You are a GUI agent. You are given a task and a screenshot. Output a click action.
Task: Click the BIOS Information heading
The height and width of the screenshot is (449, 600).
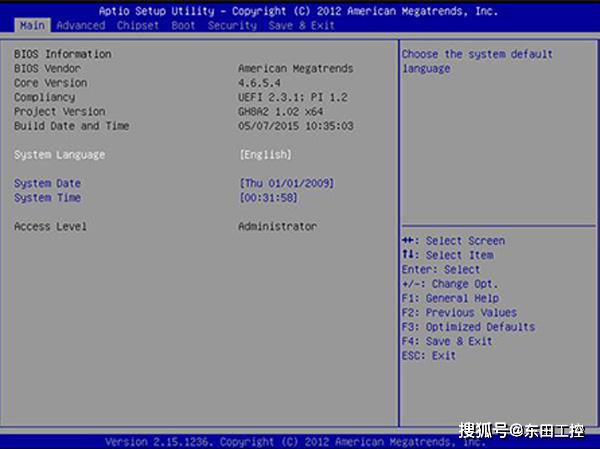click(63, 54)
